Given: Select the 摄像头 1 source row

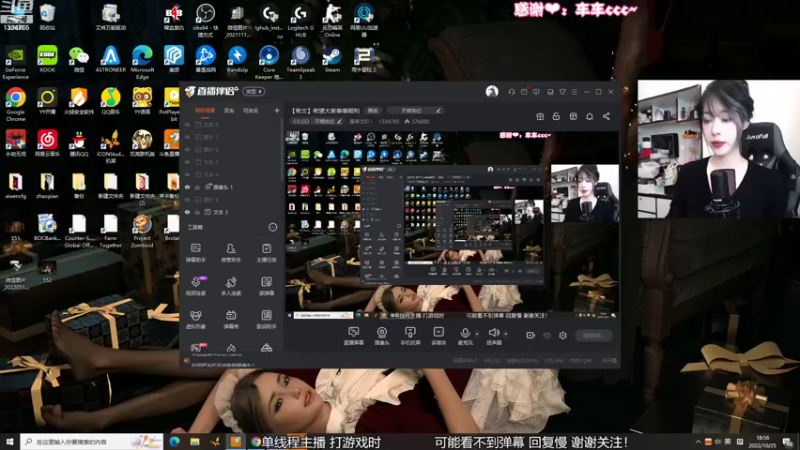Looking at the screenshot, I should [x=231, y=187].
